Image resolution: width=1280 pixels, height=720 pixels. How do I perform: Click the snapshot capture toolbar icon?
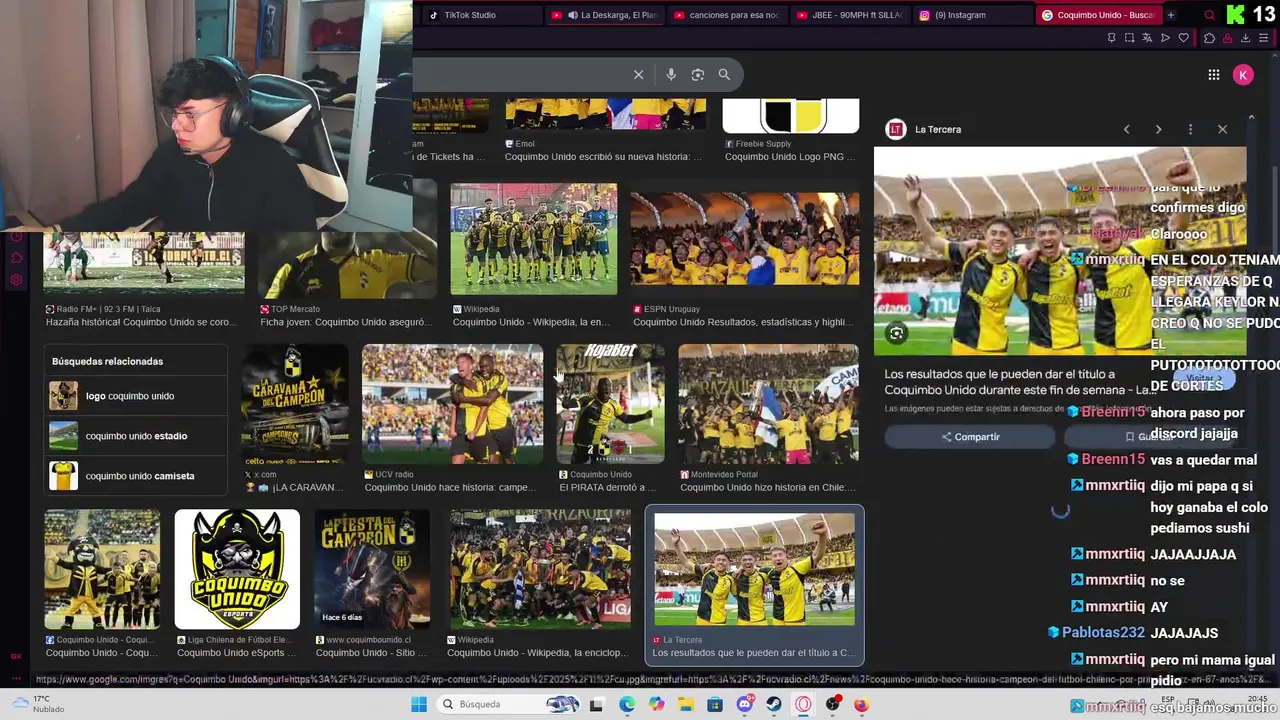point(1129,38)
